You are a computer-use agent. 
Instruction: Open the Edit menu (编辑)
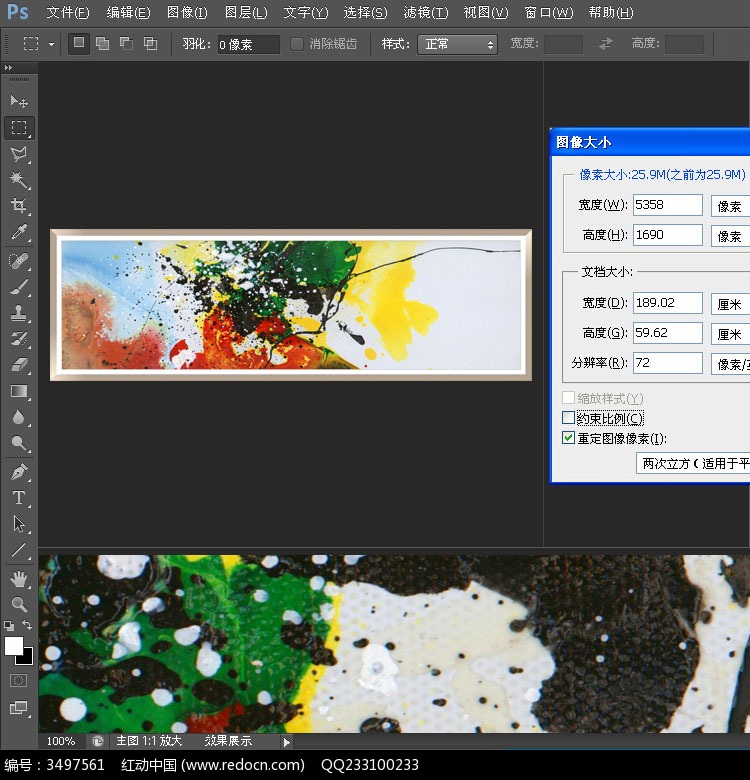(x=128, y=12)
